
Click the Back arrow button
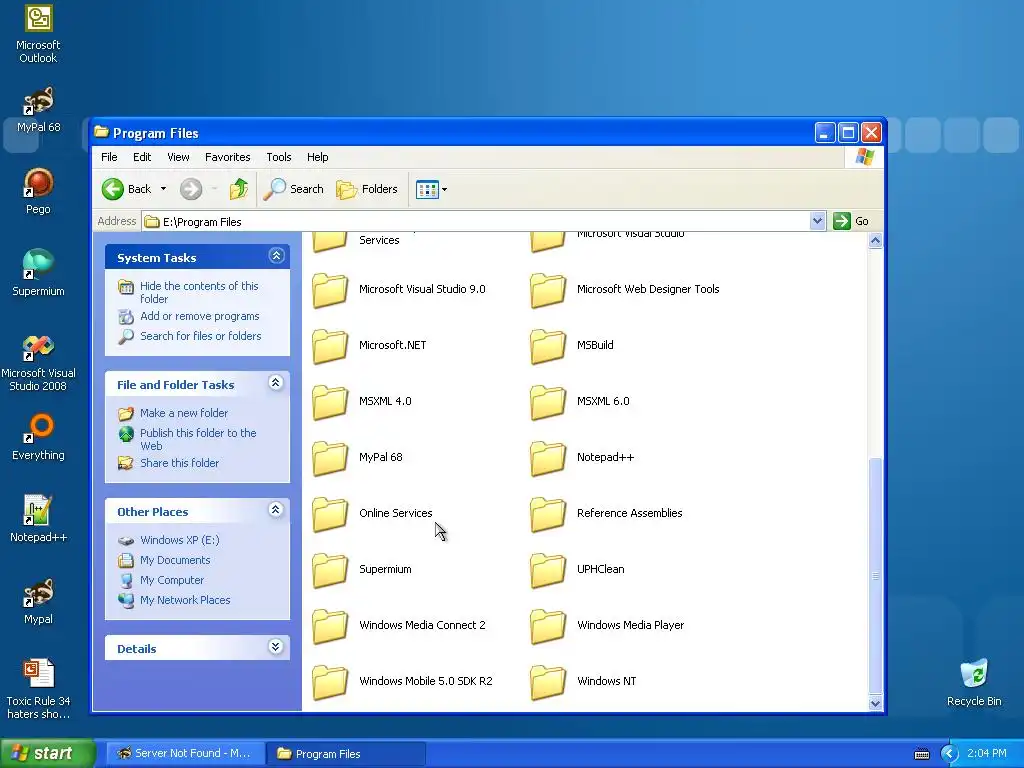click(x=126, y=189)
